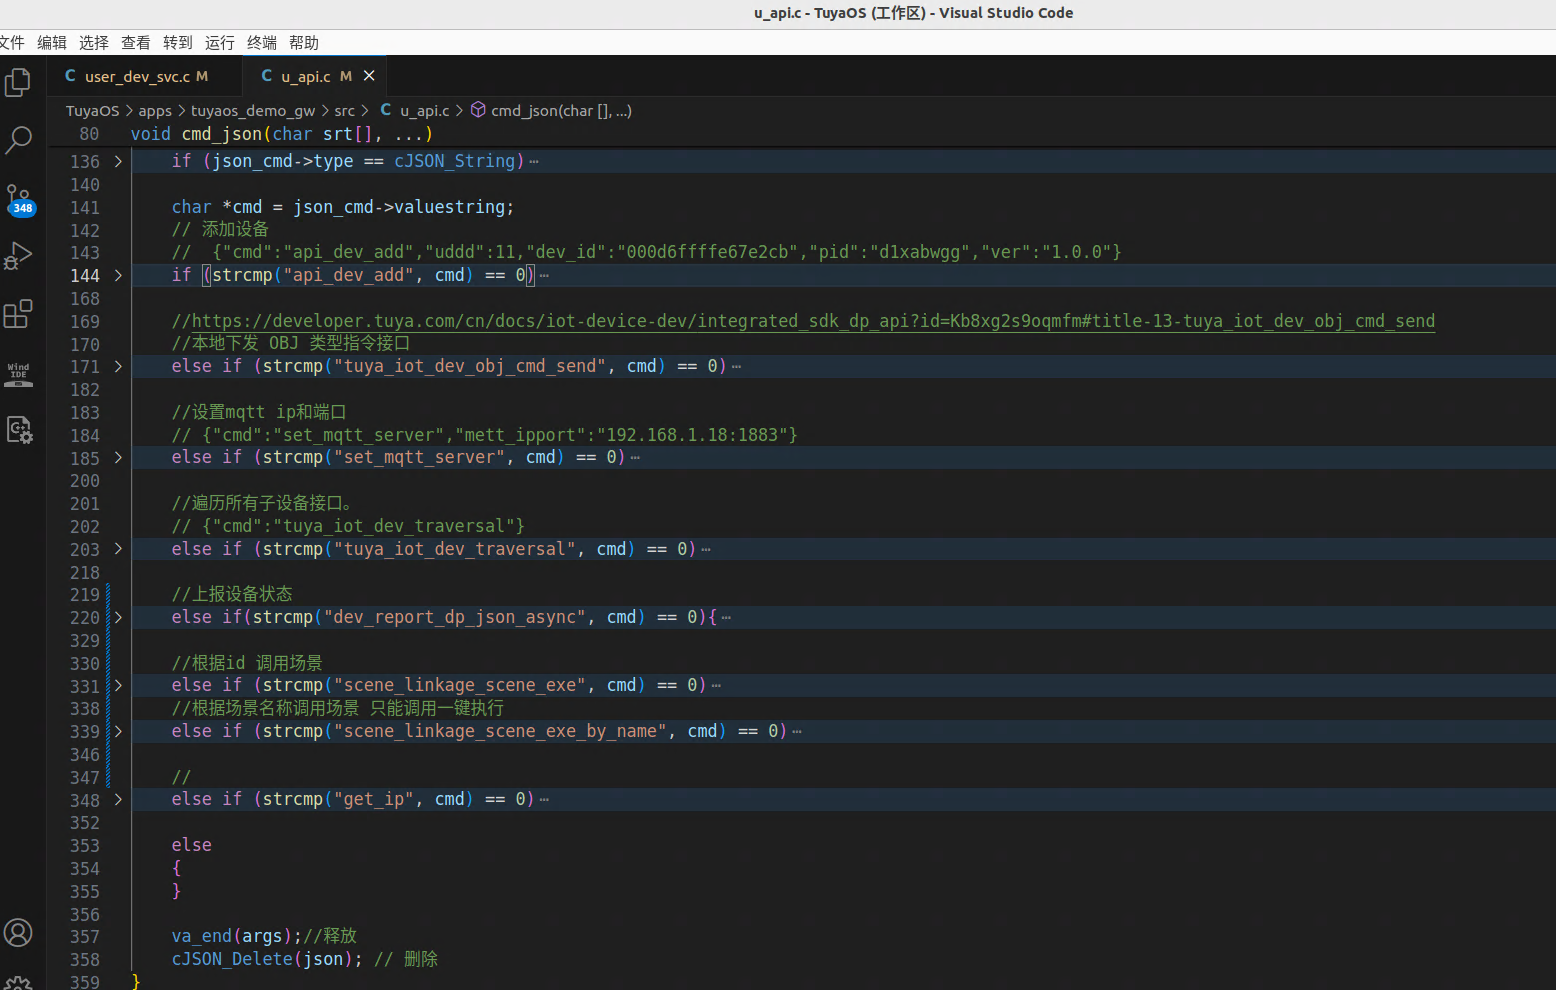Click the else keyword on line 353
This screenshot has width=1556, height=990.
point(192,845)
